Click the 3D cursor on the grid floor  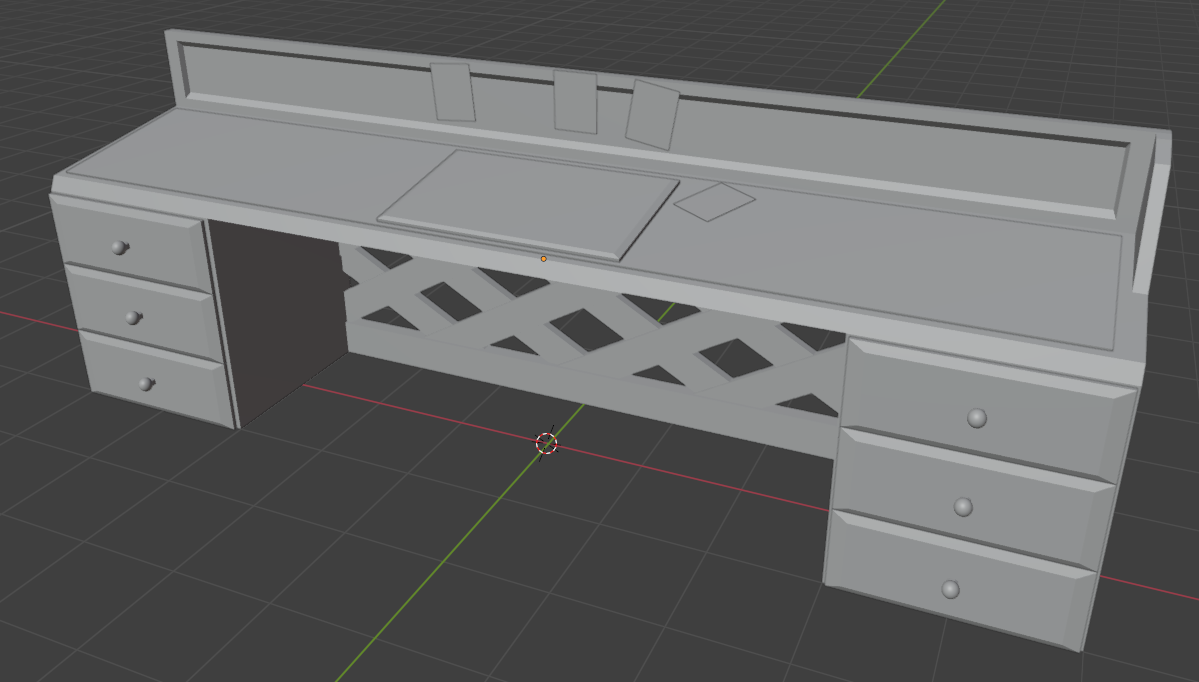point(546,443)
